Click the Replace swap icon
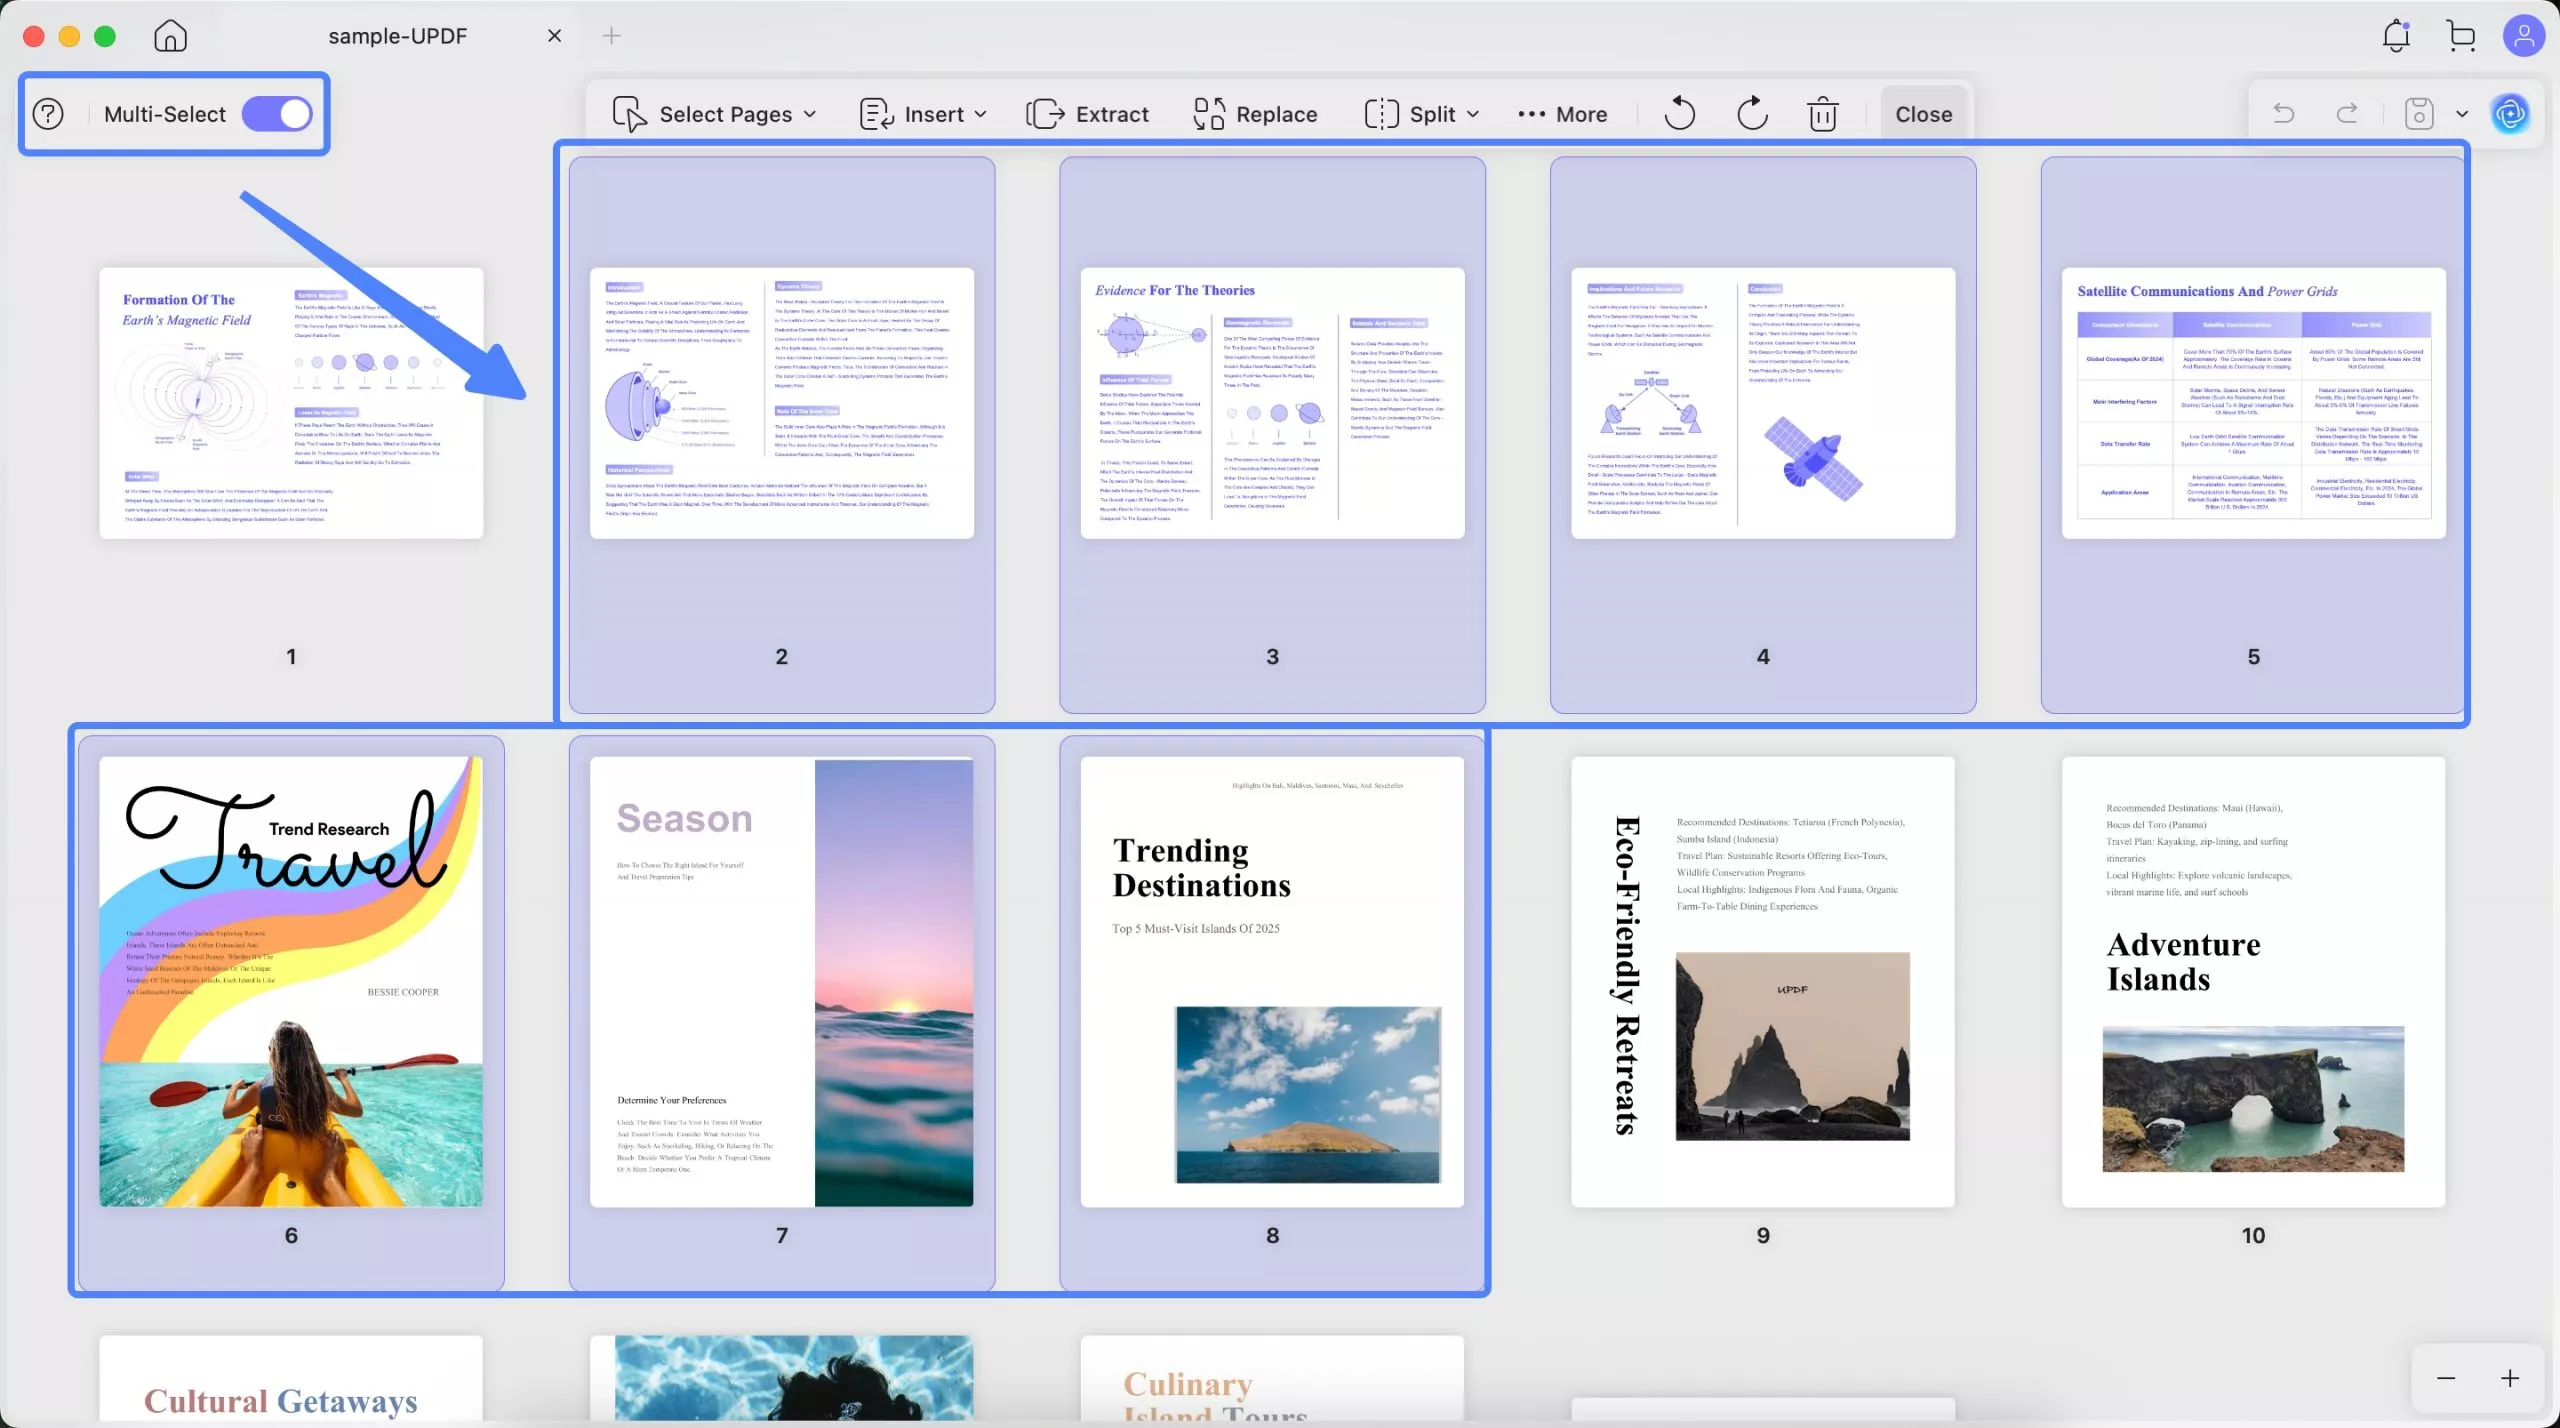This screenshot has height=1428, width=2560. tap(1209, 114)
